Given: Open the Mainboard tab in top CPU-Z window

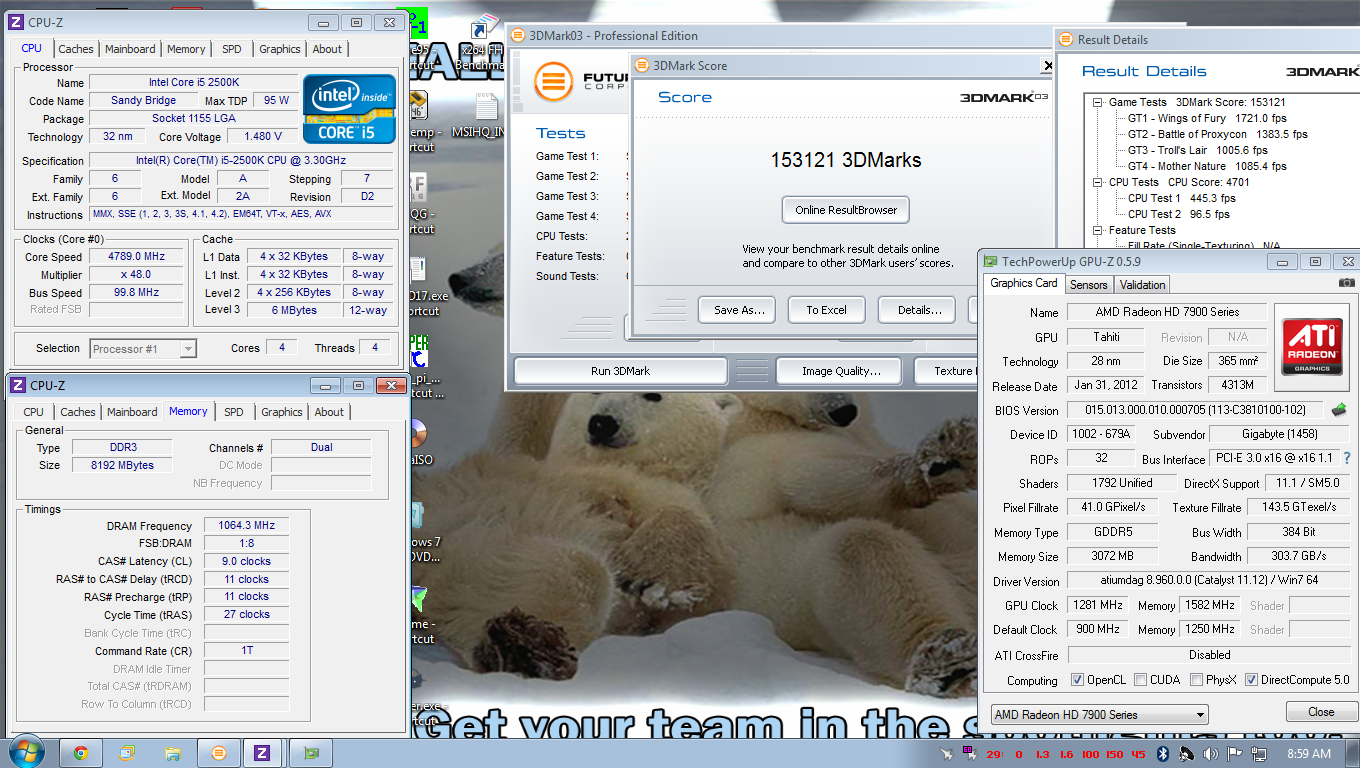Looking at the screenshot, I should tap(130, 49).
